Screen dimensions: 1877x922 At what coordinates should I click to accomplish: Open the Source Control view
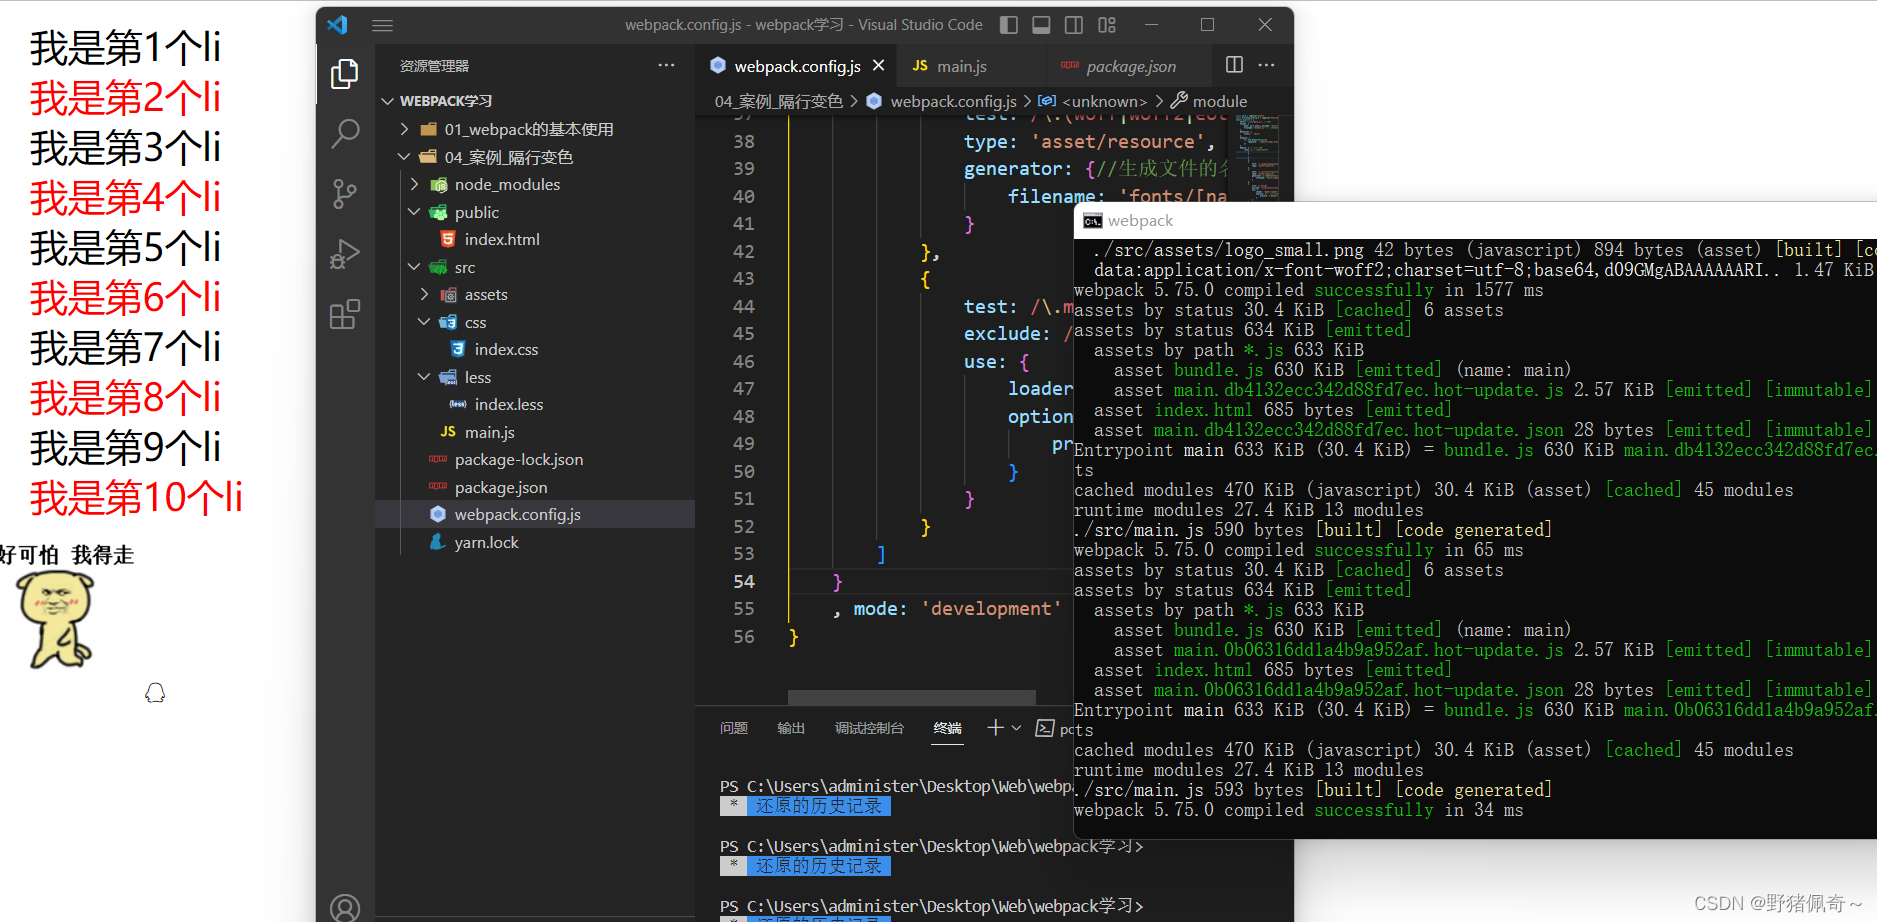345,194
